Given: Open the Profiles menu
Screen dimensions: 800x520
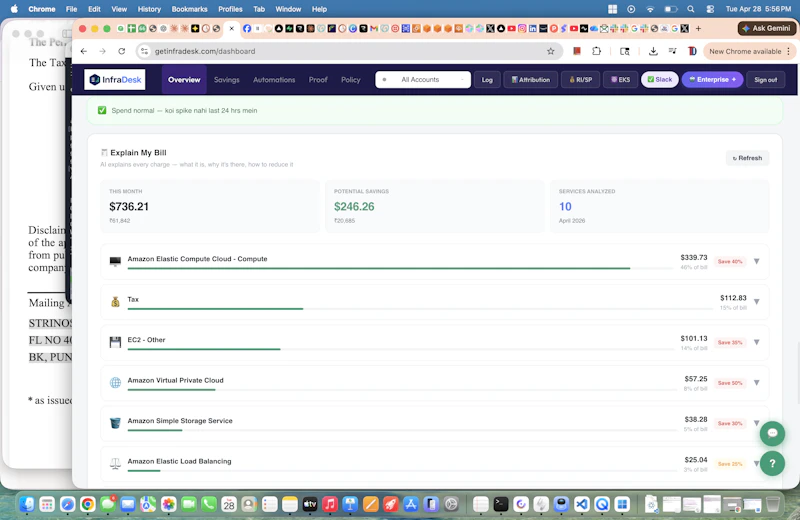Looking at the screenshot, I should coord(230,9).
